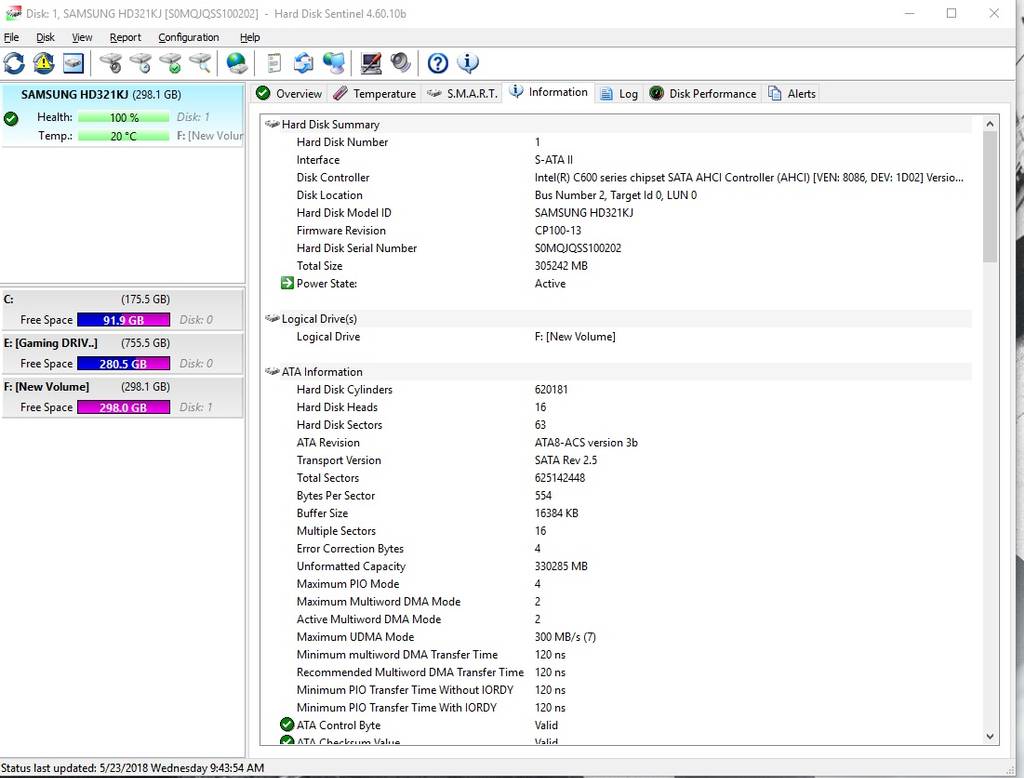Click the disk with green checkmark icon
Screen dimensions: 1024x778
point(170,63)
